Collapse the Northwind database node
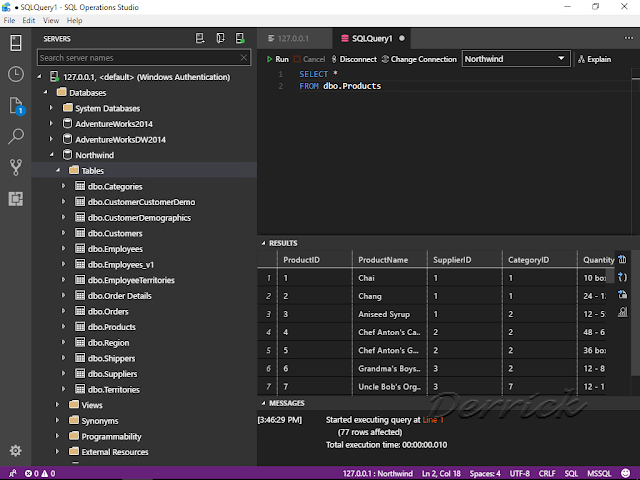Viewport: 640px width, 480px height. pyautogui.click(x=52, y=155)
